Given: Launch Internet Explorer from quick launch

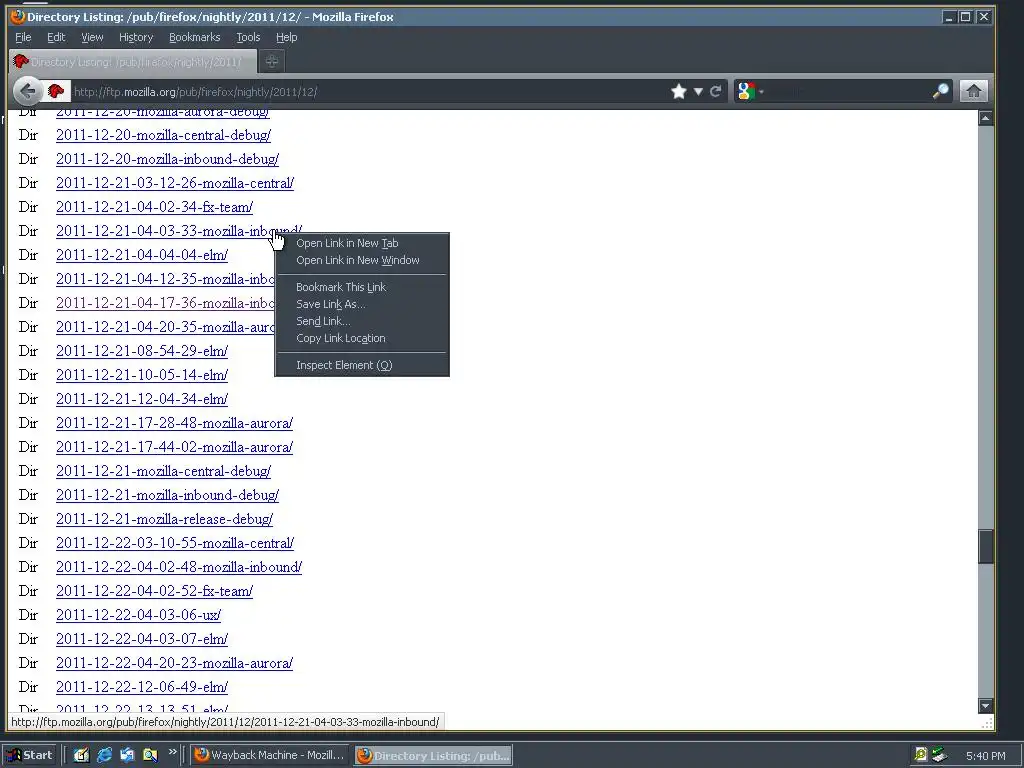Looking at the screenshot, I should 104,755.
